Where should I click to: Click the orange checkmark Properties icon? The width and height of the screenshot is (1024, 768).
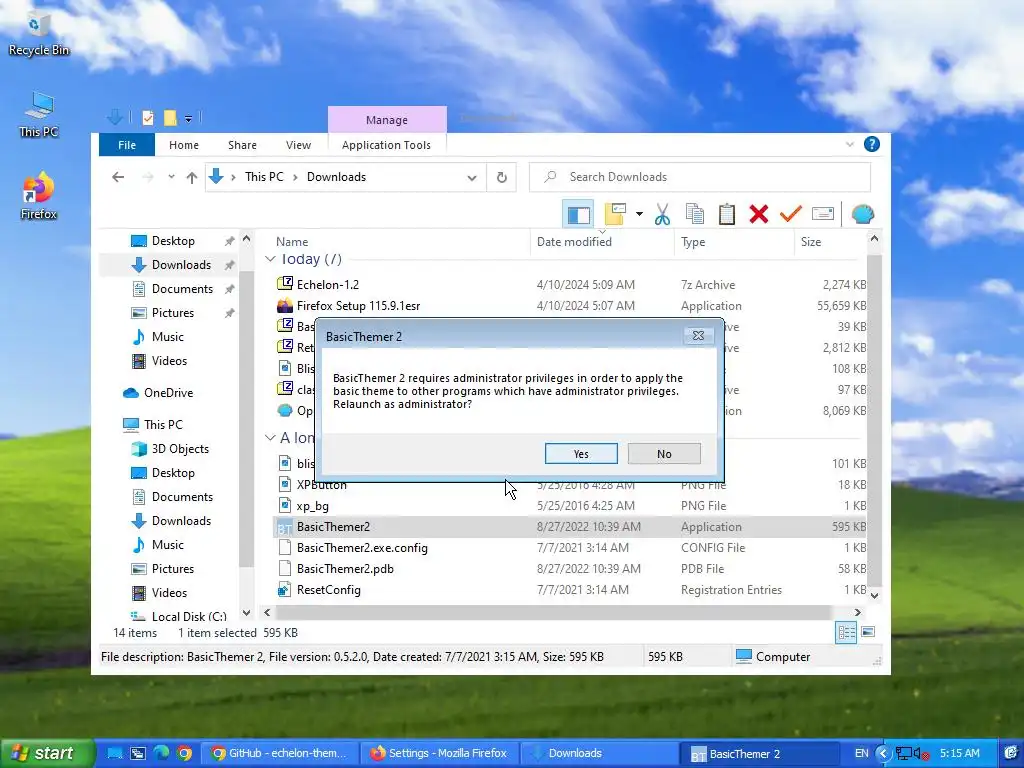[x=790, y=214]
